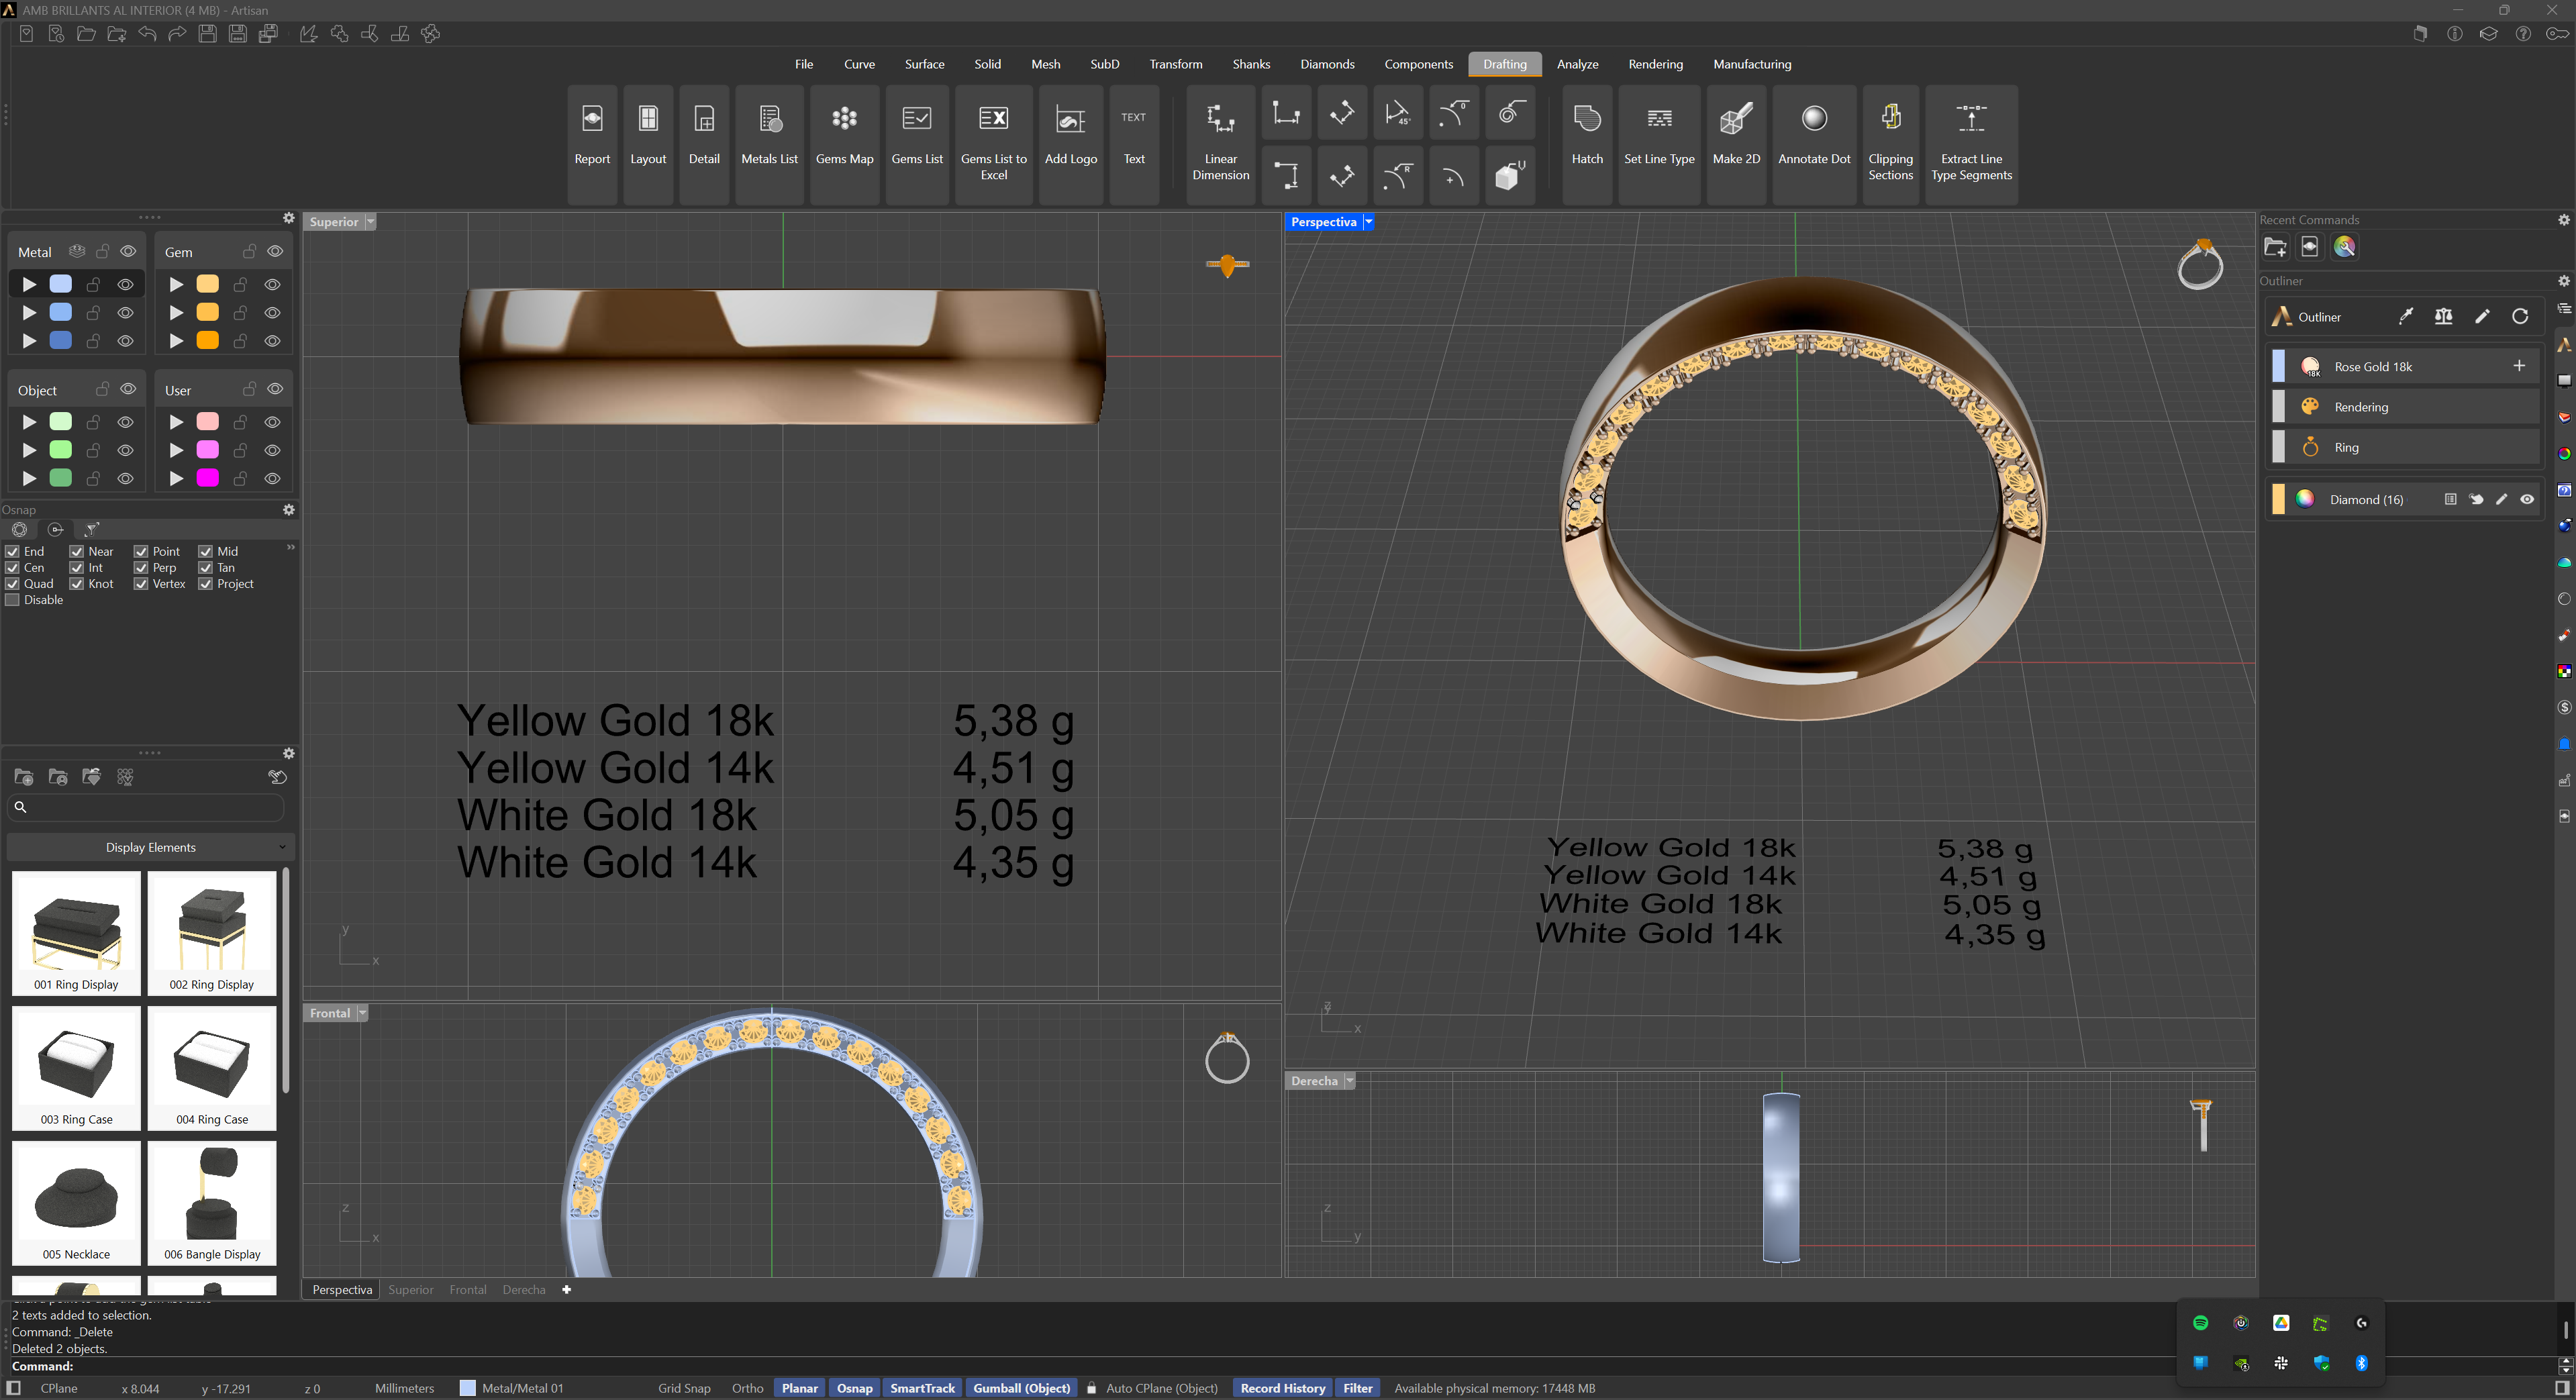2576x1400 pixels.
Task: Hide the Diamond (16) layer visibility
Action: pos(2527,499)
